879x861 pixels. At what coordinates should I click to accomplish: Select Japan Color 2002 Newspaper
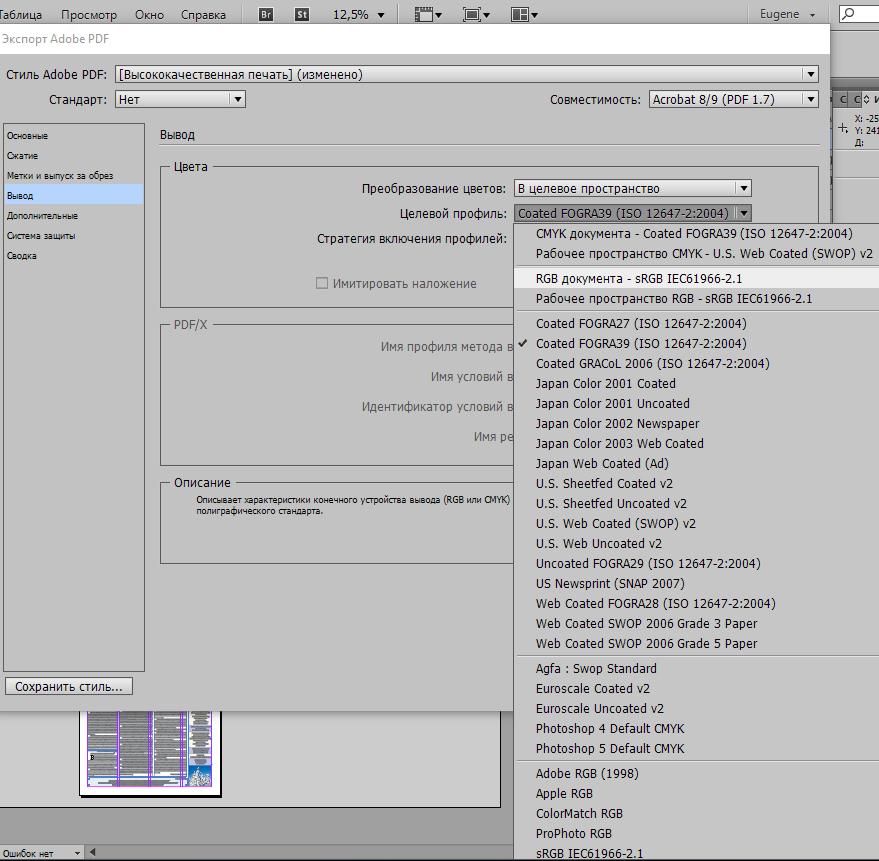[696, 424]
